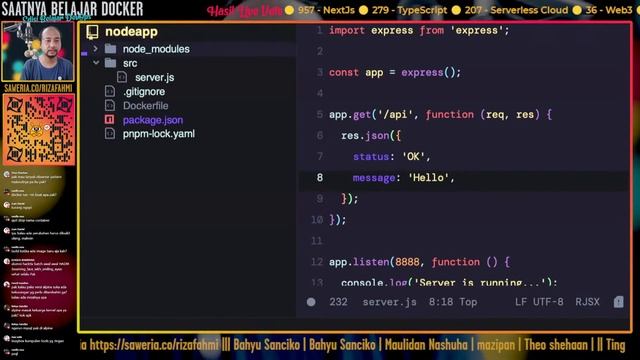Click the modeline icon right of RJSX
The height and width of the screenshot is (360, 640).
[x=618, y=302]
